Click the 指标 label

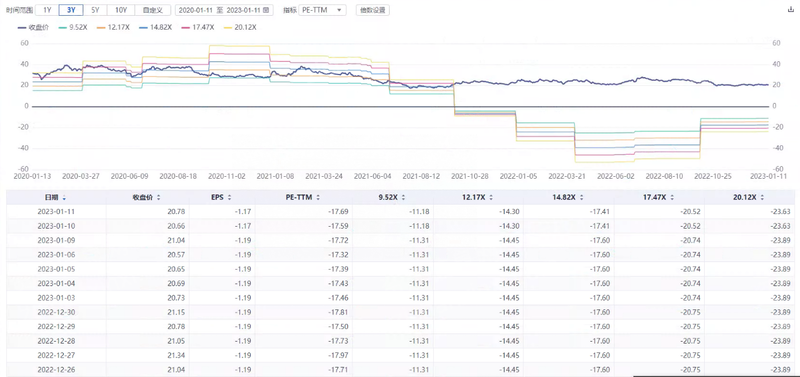click(289, 10)
